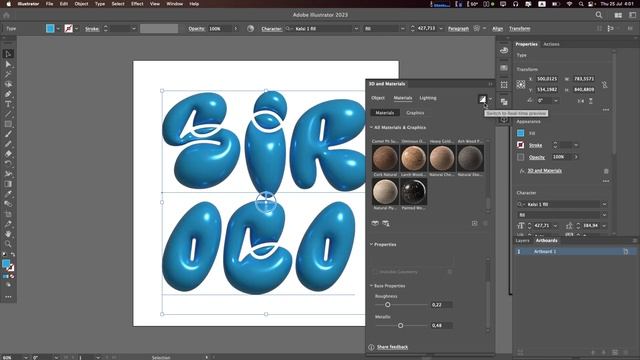Open the 3D and Materials appearance link
Viewport: 640px width, 360px height.
coord(544,171)
